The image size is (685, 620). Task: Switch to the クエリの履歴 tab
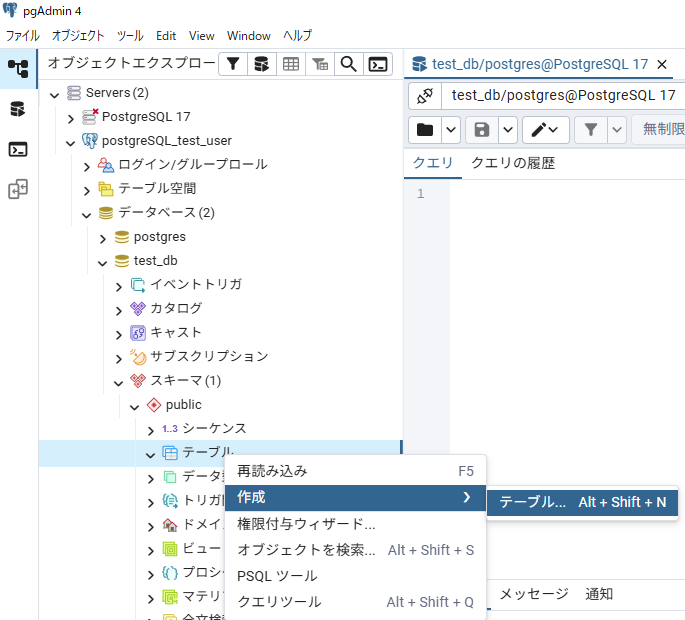513,163
